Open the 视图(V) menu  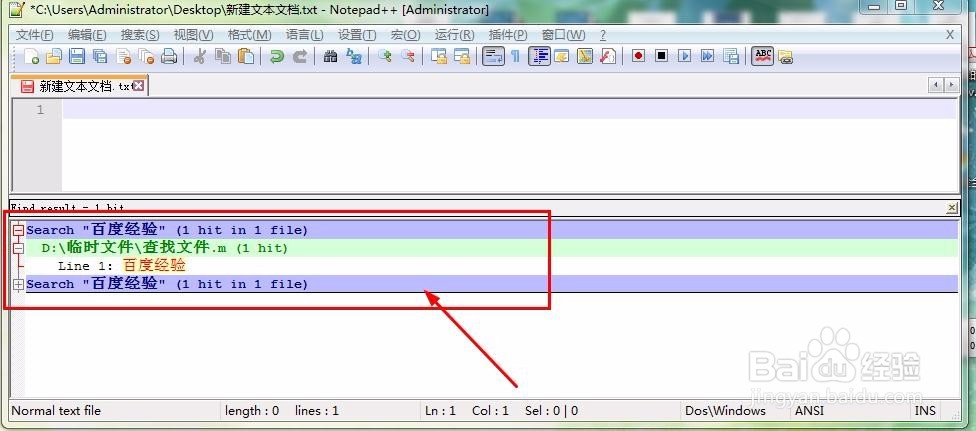pyautogui.click(x=194, y=35)
